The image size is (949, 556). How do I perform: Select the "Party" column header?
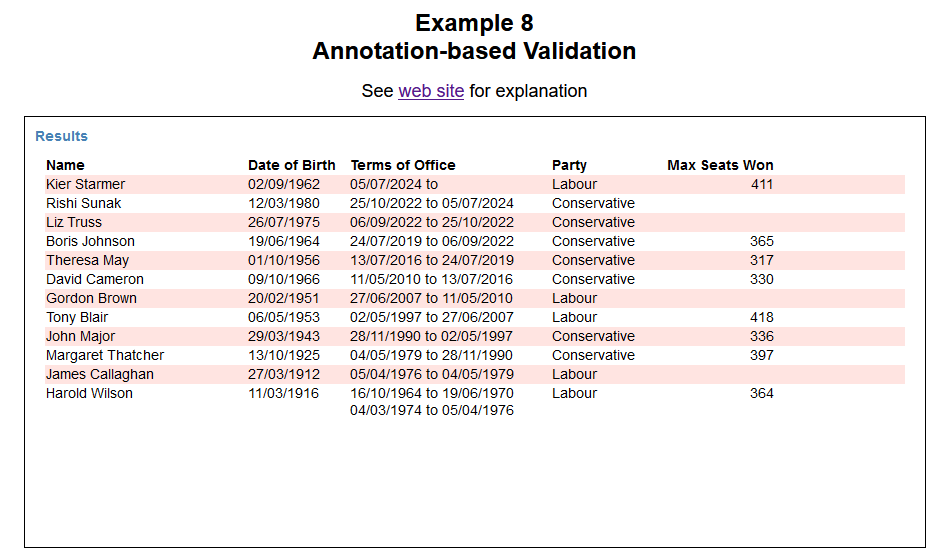click(x=569, y=165)
